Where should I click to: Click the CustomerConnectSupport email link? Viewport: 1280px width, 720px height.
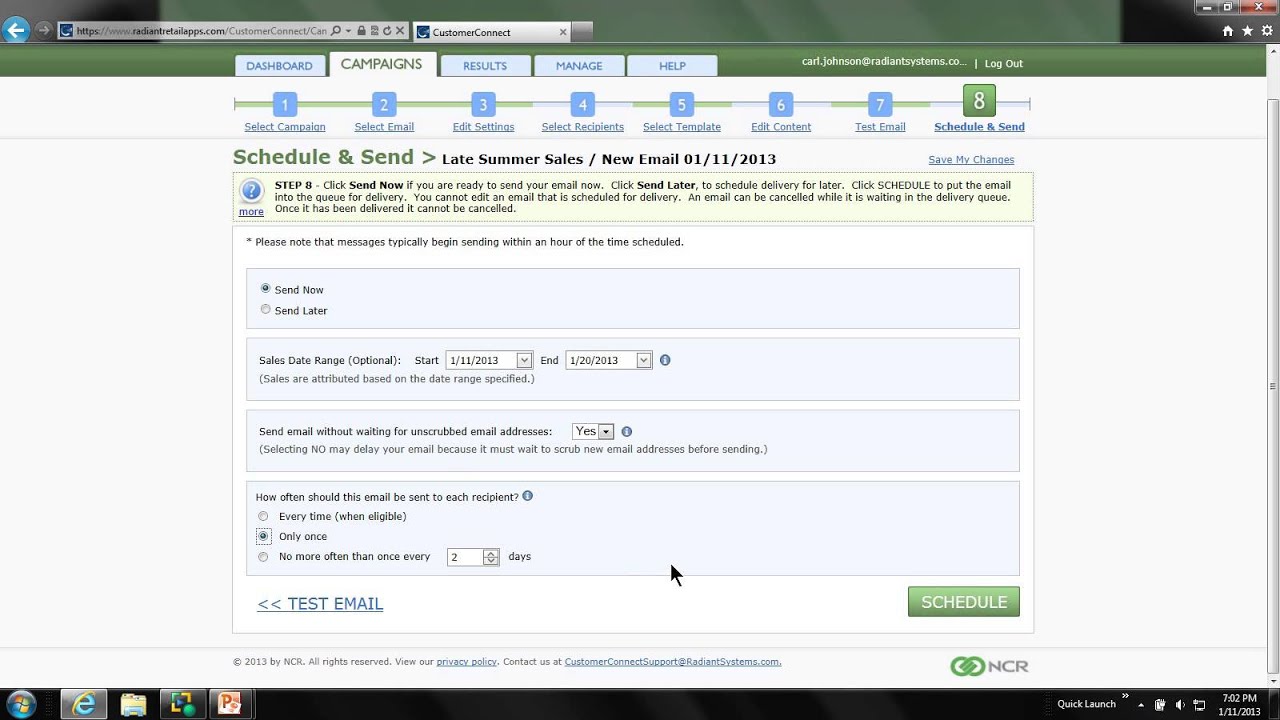coord(673,662)
